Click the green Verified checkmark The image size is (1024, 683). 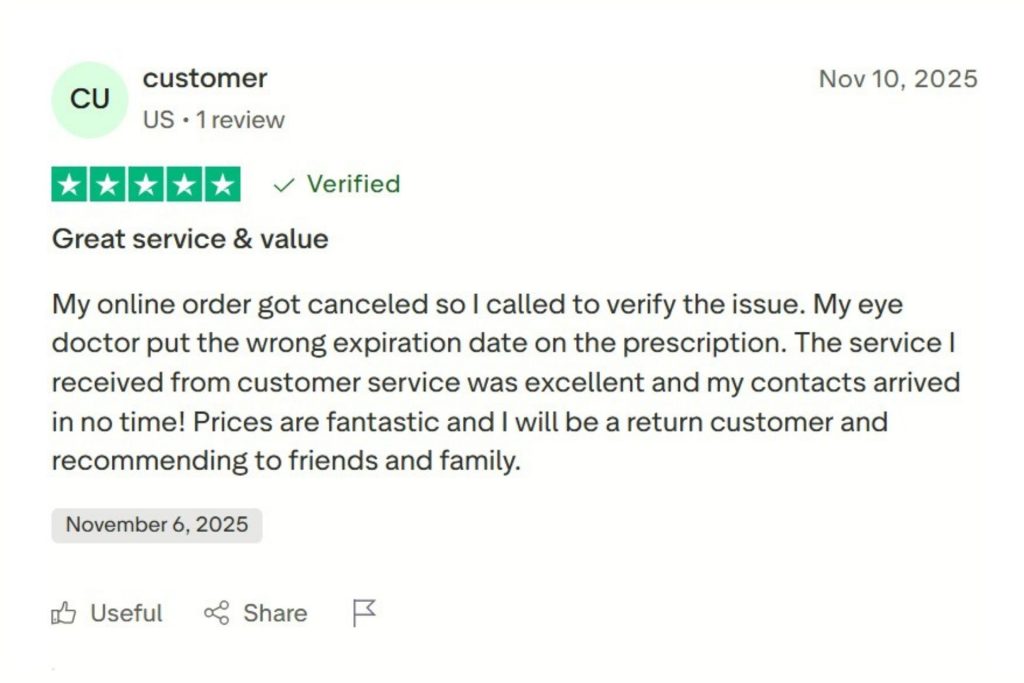282,184
